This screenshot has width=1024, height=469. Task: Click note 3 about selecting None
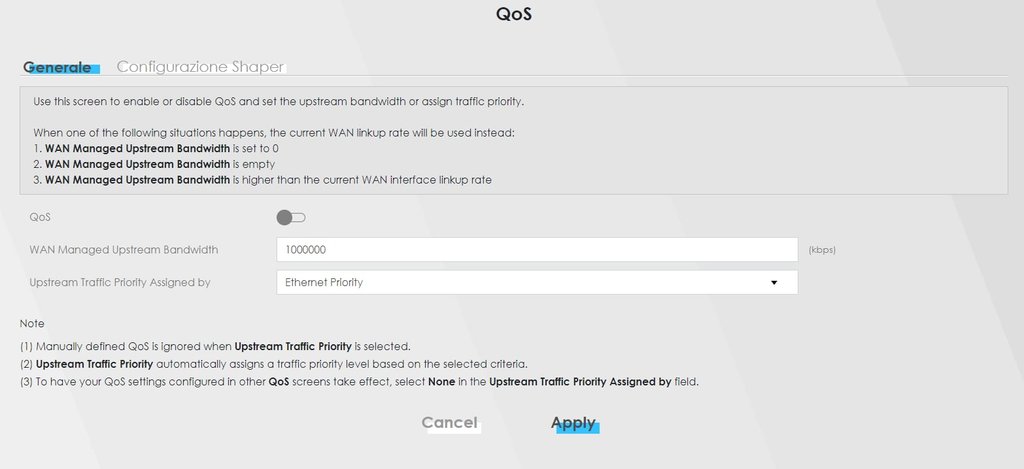pos(359,383)
